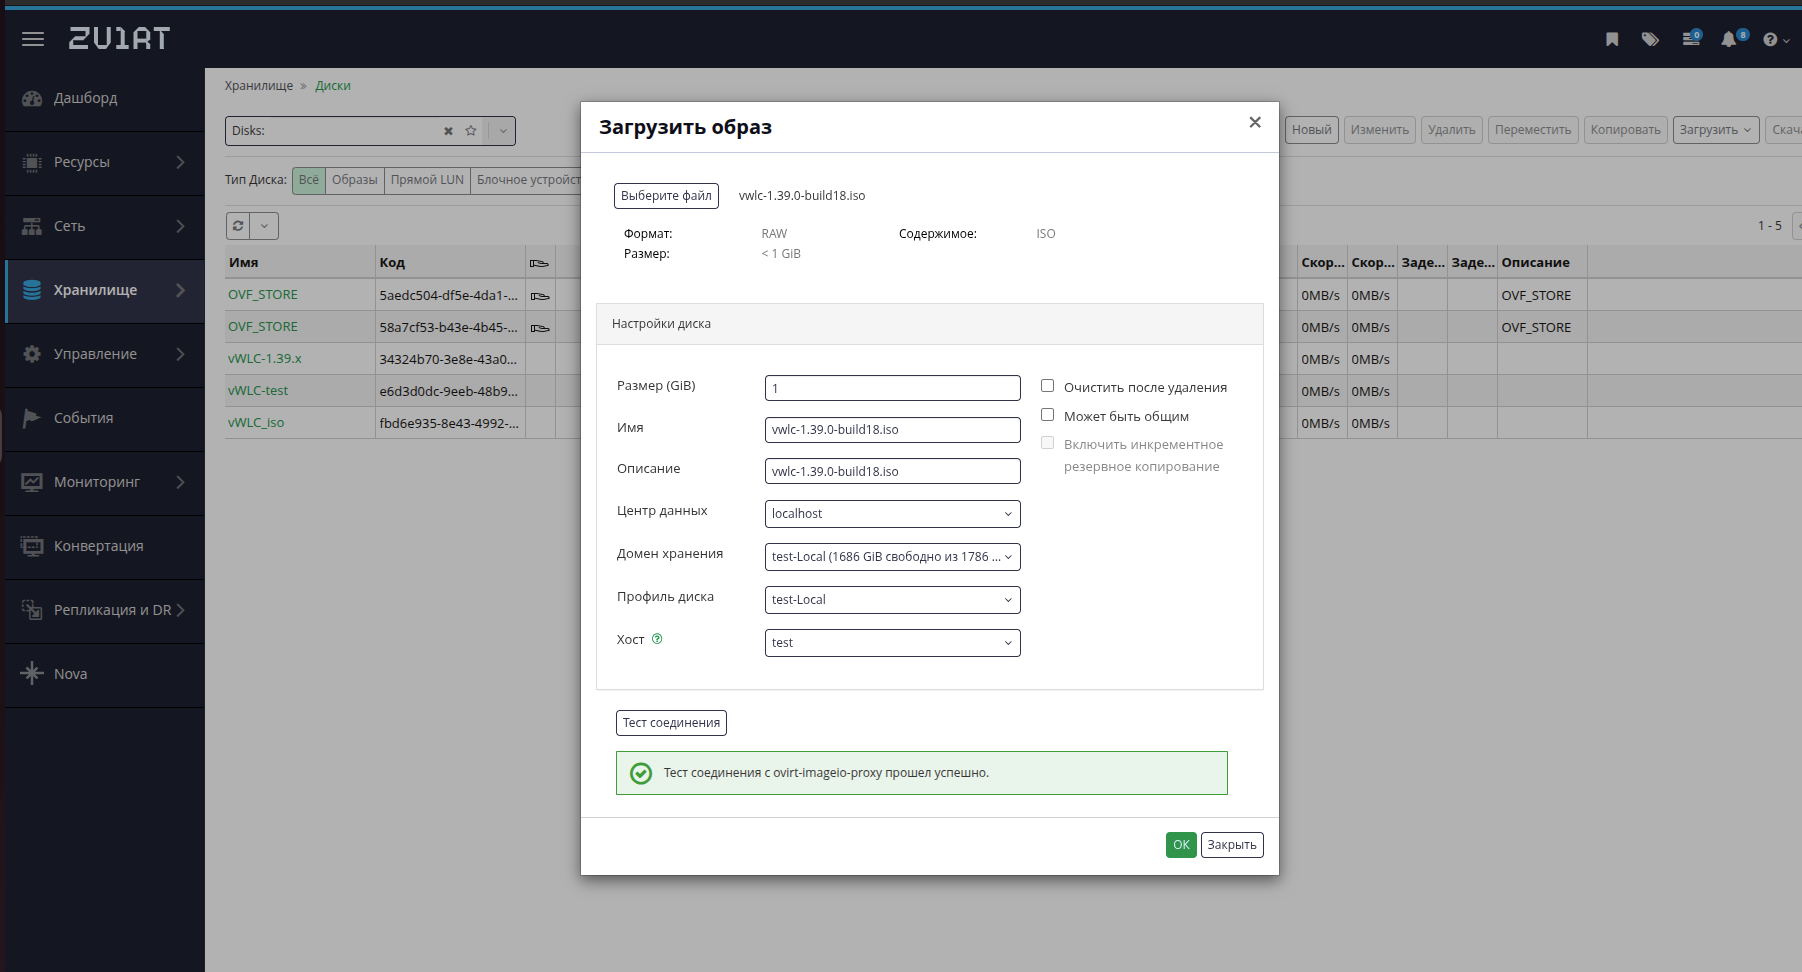The image size is (1802, 972).
Task: Expand the Ресурсы sidebar chevron
Action: pos(180,162)
